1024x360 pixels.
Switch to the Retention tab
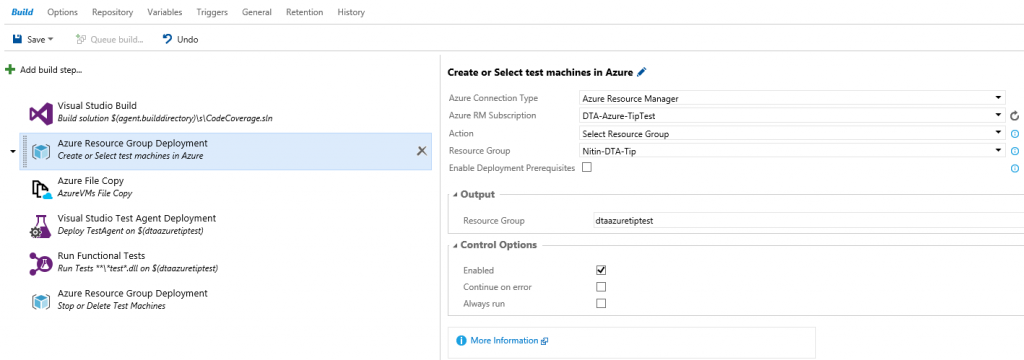304,12
